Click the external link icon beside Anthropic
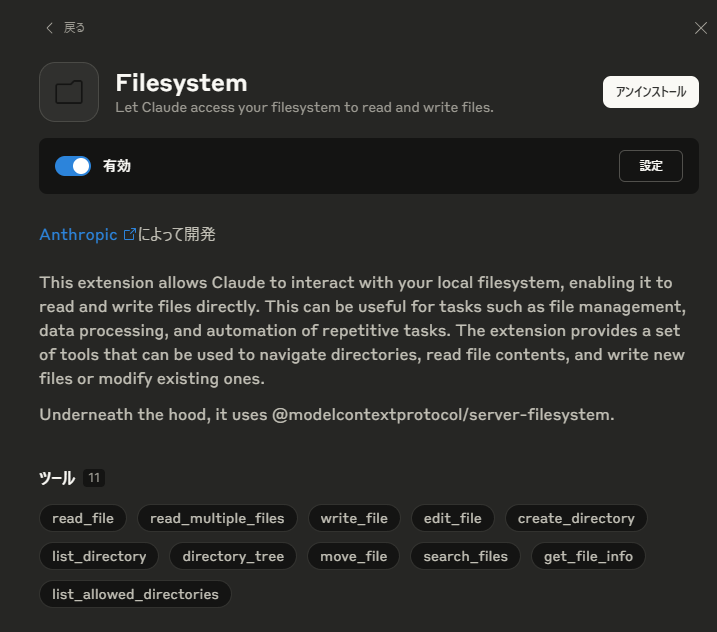Screen dimensions: 717x632 (130, 234)
